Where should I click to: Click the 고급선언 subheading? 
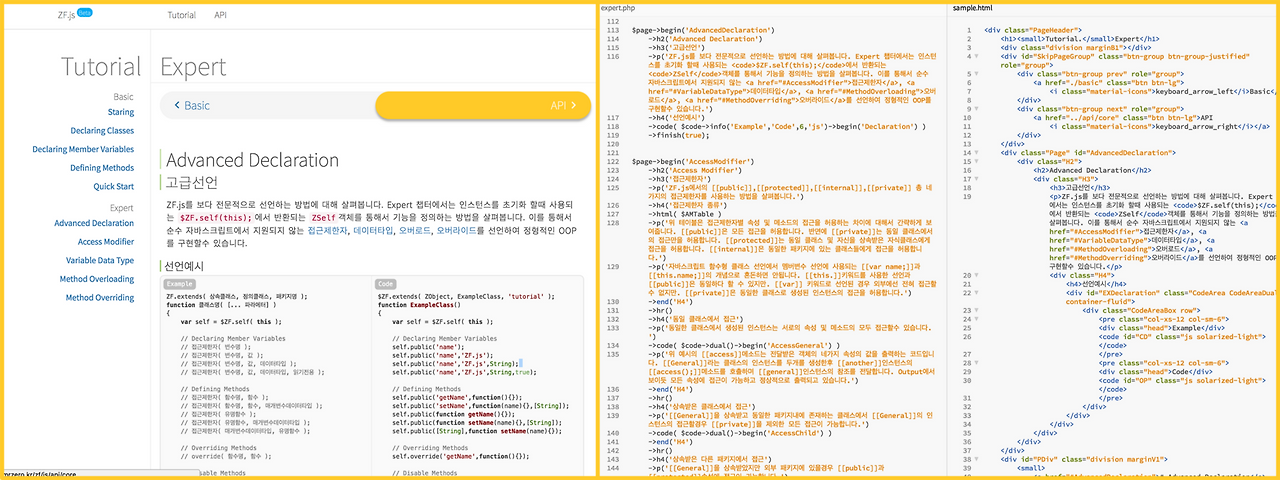192,183
